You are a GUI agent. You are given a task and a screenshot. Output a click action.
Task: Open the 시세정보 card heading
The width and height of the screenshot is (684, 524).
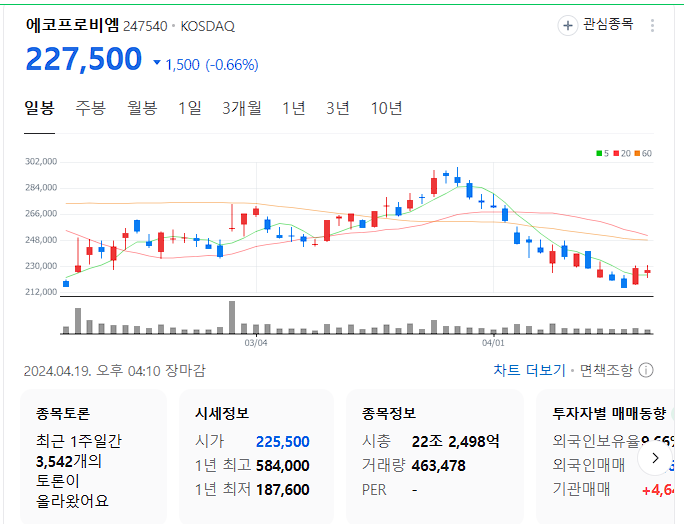(222, 413)
